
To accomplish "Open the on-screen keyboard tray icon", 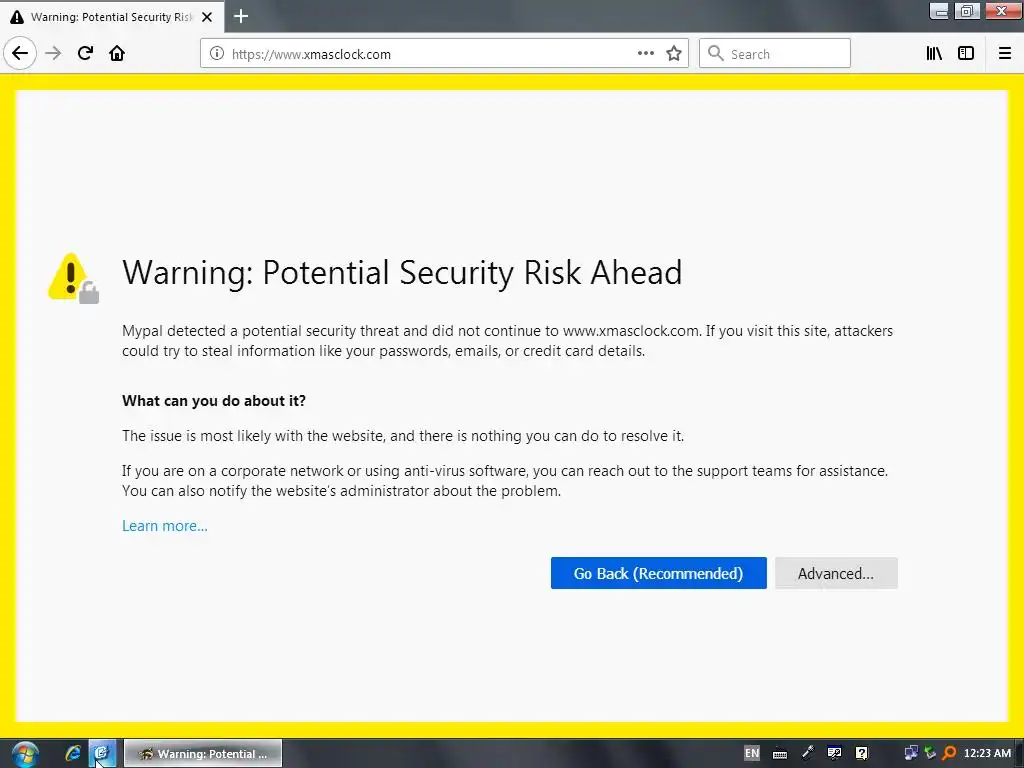I will [x=780, y=754].
